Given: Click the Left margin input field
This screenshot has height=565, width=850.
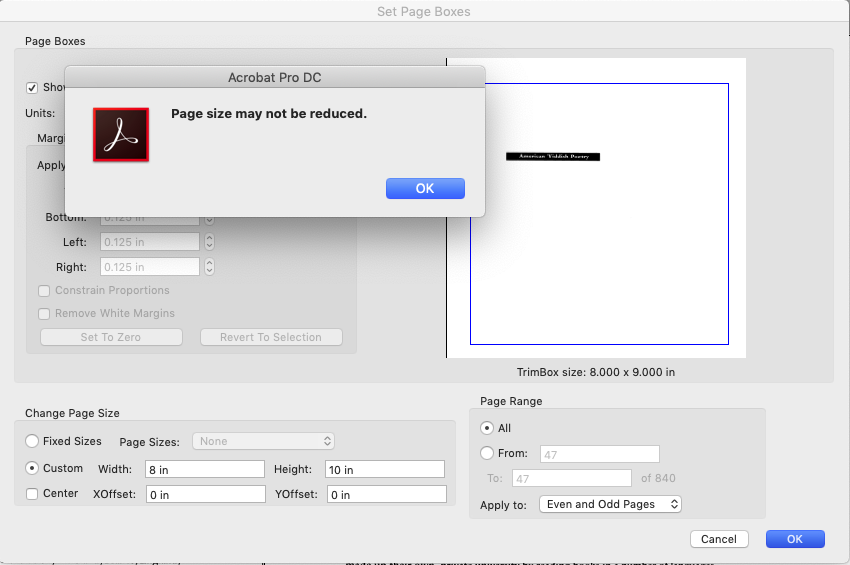Looking at the screenshot, I should coord(150,242).
